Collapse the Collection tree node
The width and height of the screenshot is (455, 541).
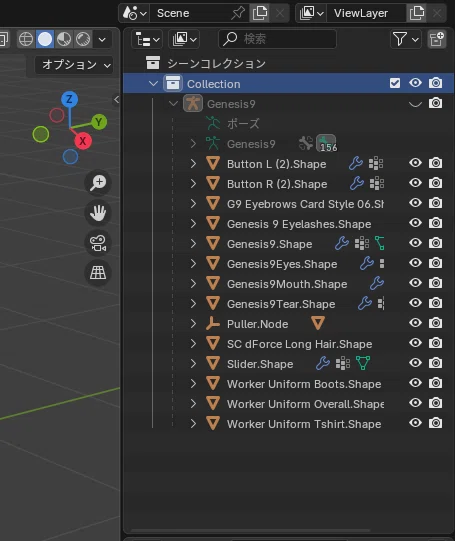point(153,83)
